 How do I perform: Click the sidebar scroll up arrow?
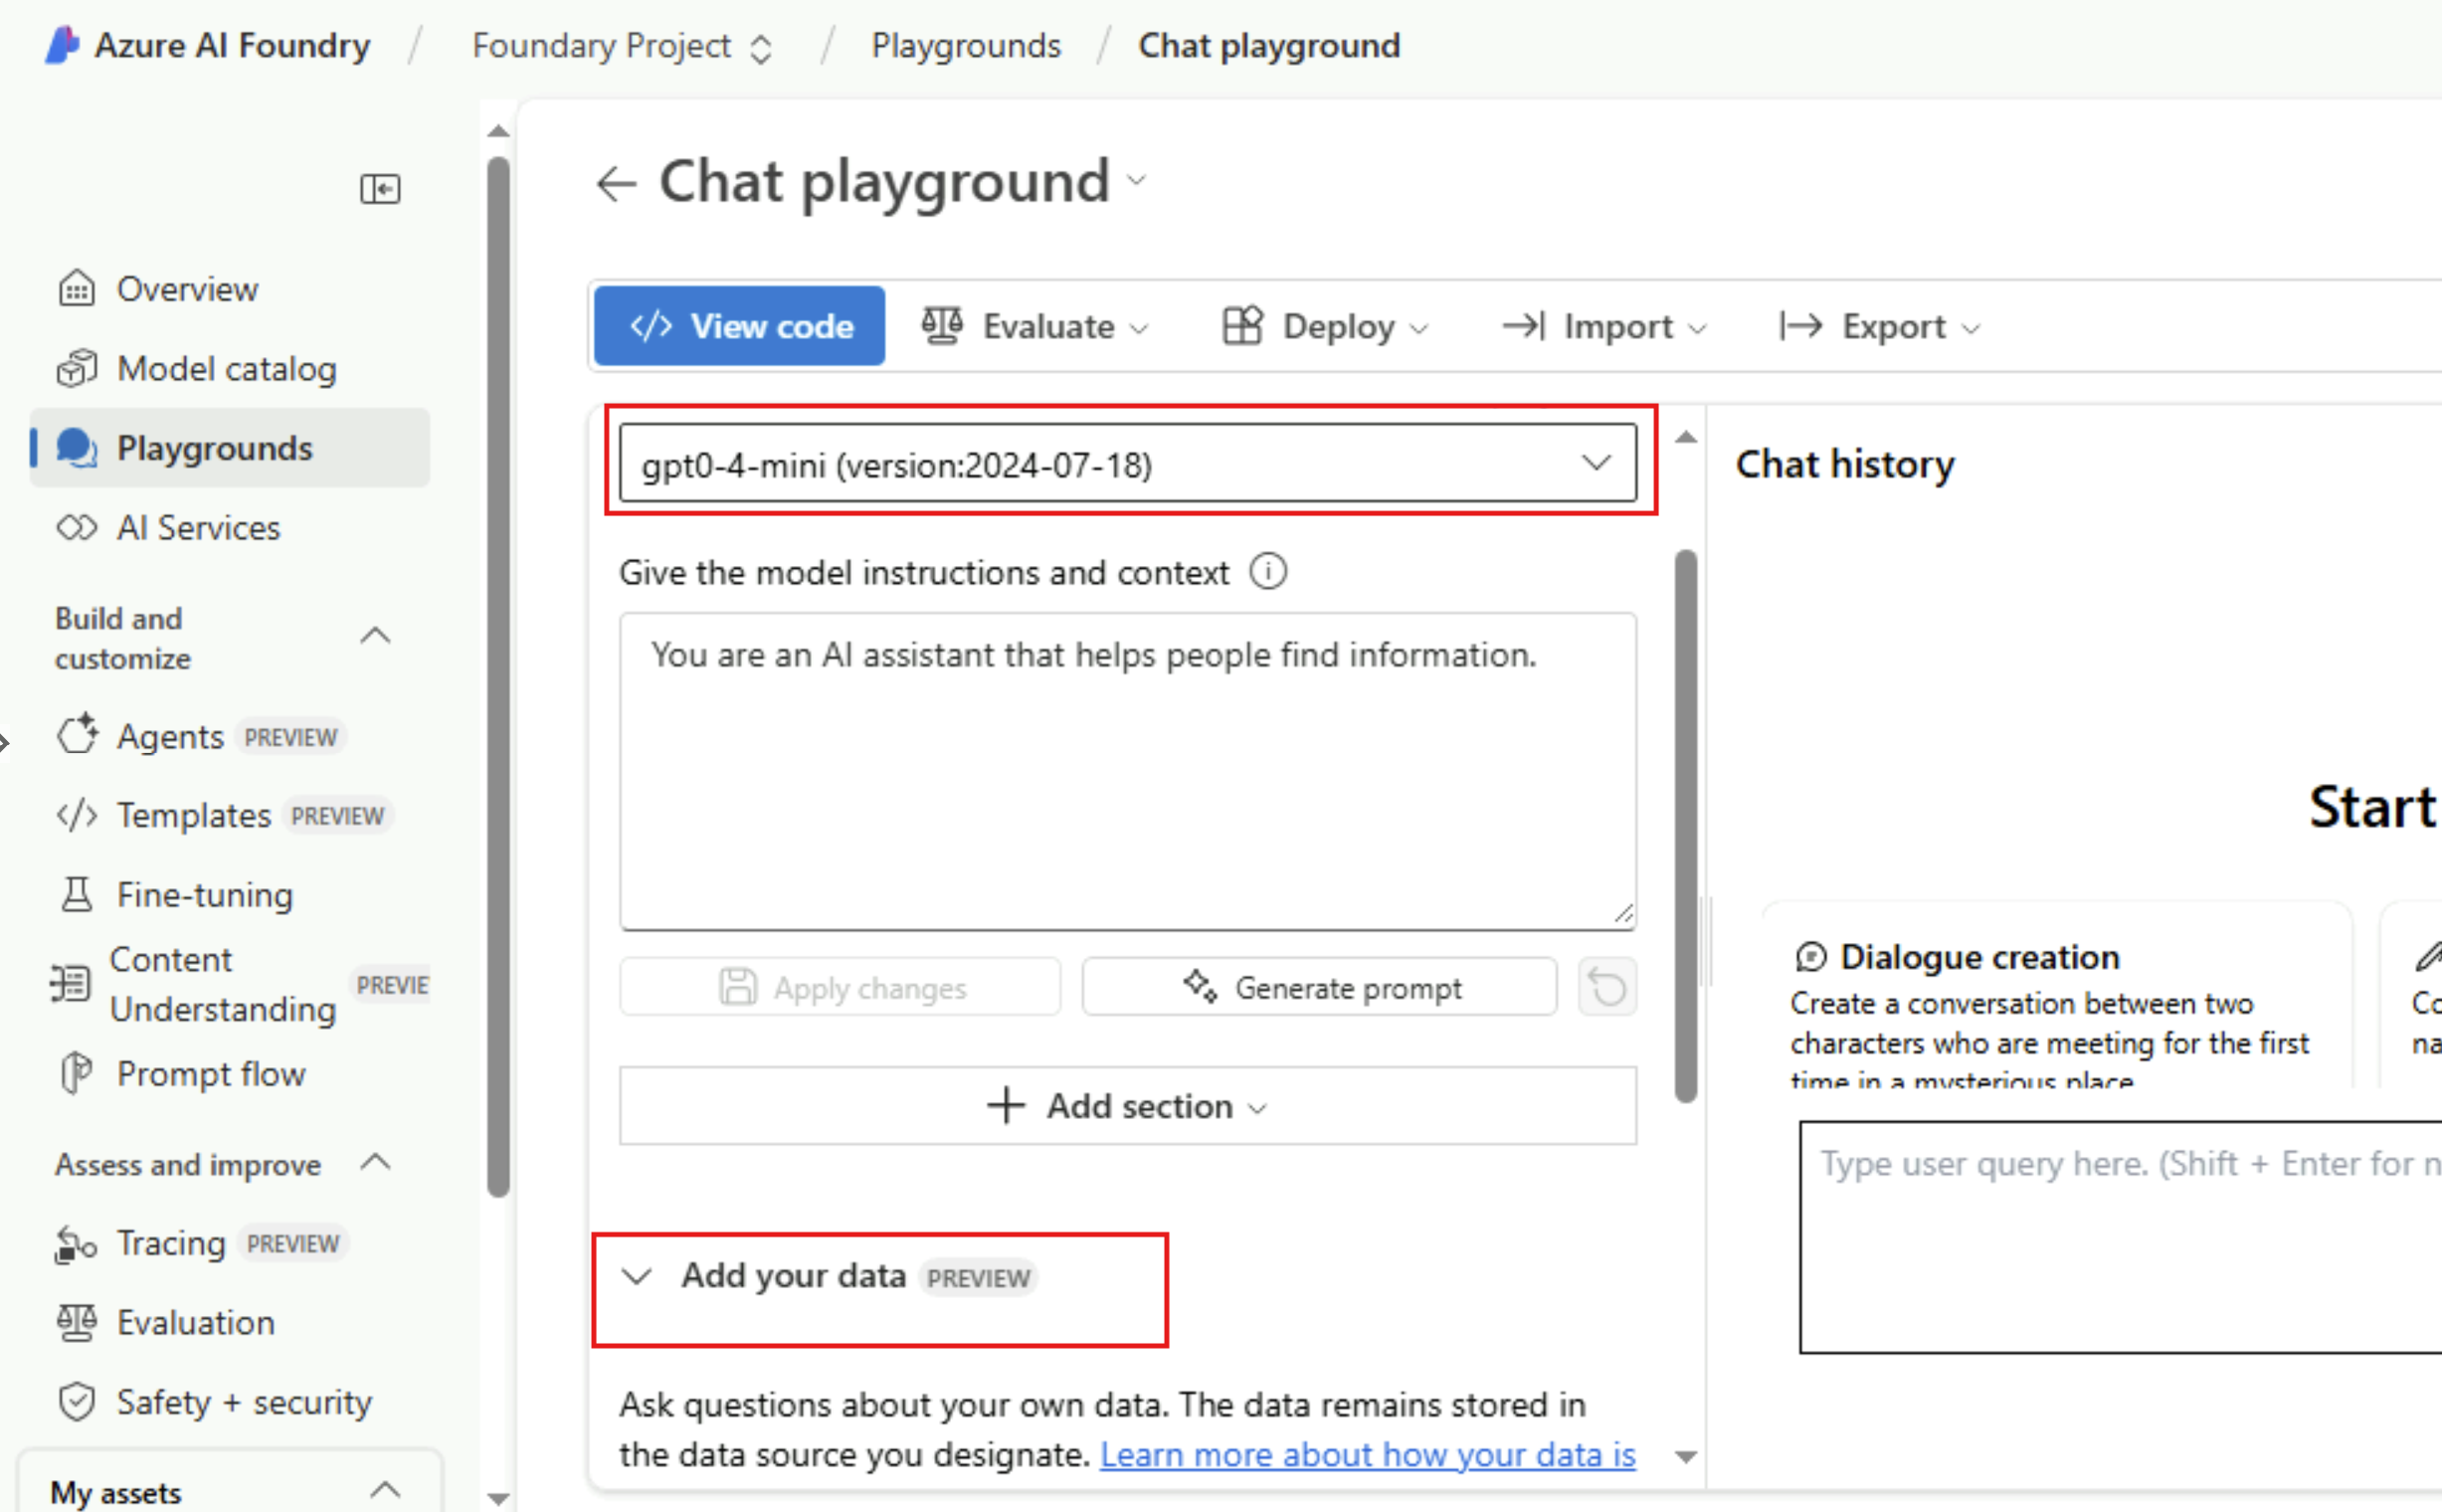(x=498, y=131)
